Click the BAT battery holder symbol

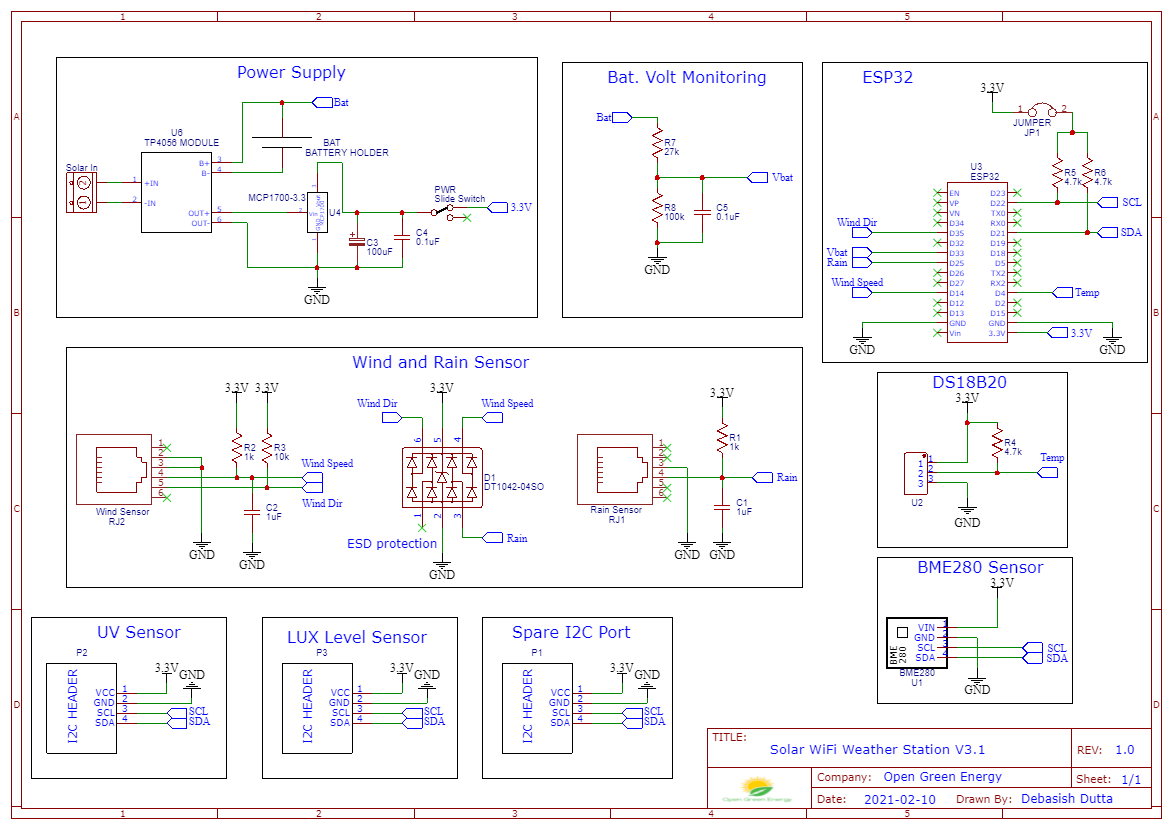pos(283,141)
